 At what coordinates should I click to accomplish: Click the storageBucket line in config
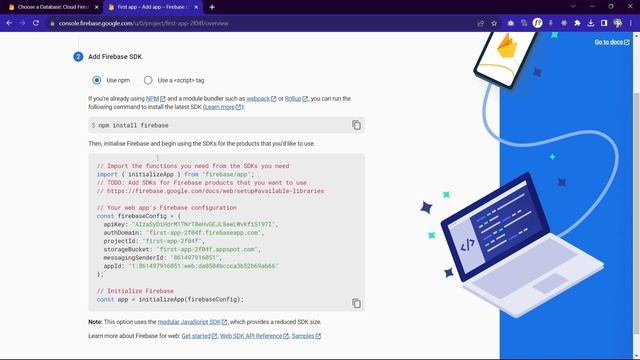pos(182,249)
